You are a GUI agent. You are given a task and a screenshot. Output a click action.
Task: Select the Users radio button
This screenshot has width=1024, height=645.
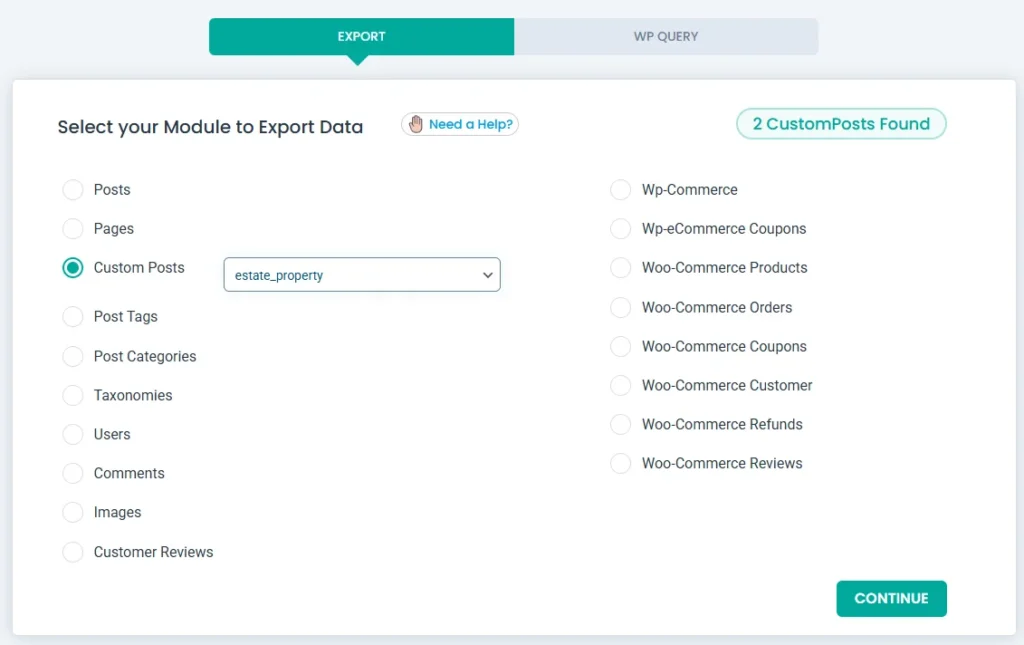(x=73, y=435)
